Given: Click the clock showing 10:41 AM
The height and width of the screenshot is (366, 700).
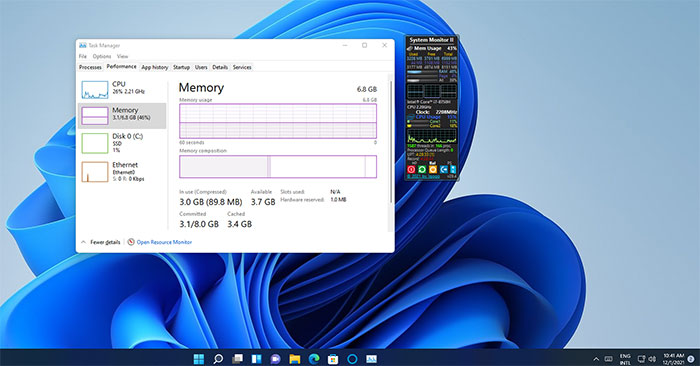Looking at the screenshot, I should pyautogui.click(x=673, y=359).
